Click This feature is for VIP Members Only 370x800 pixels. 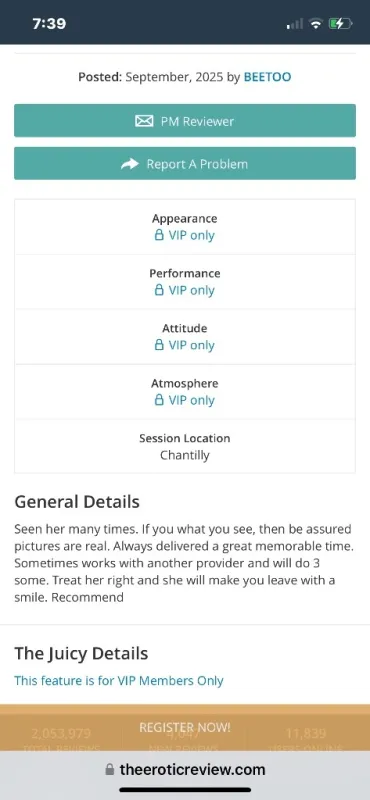(x=119, y=681)
